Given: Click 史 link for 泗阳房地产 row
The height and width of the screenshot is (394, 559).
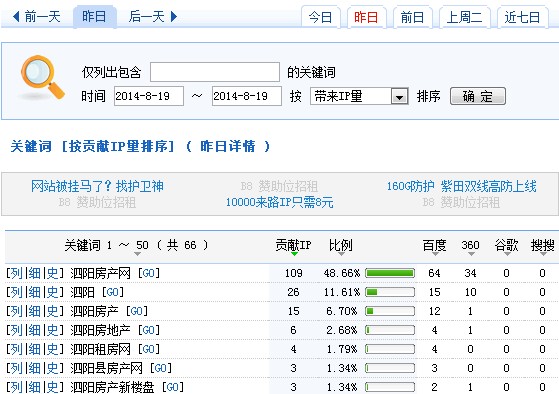Looking at the screenshot, I should pyautogui.click(x=52, y=330).
